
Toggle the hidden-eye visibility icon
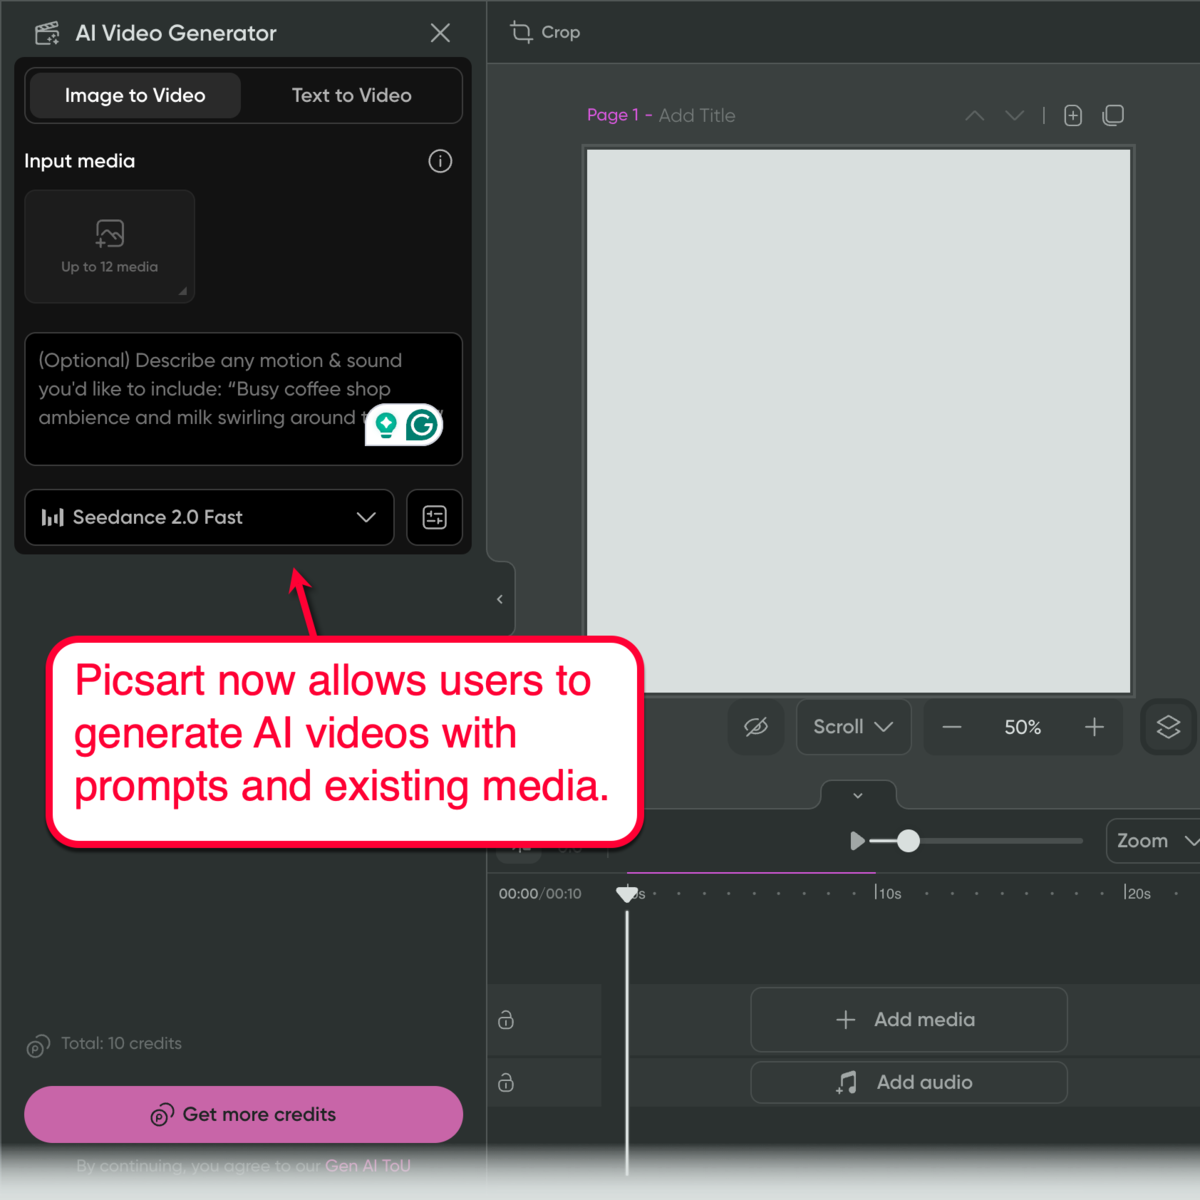pyautogui.click(x=756, y=727)
